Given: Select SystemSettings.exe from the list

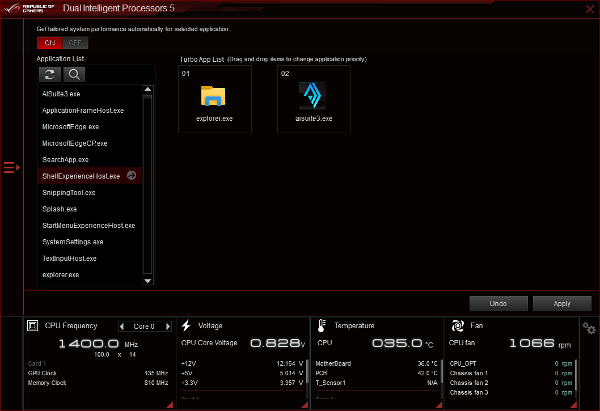Looking at the screenshot, I should click(72, 241).
